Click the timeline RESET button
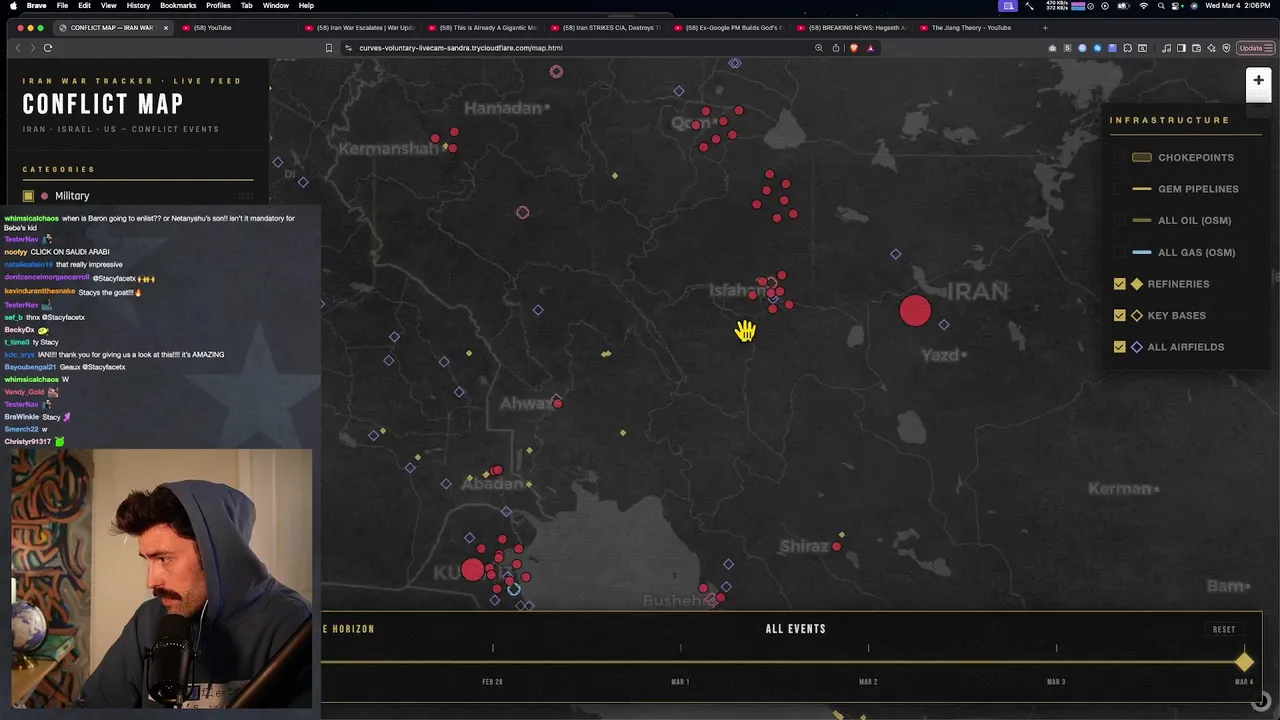Image resolution: width=1280 pixels, height=720 pixels. pos(1224,630)
